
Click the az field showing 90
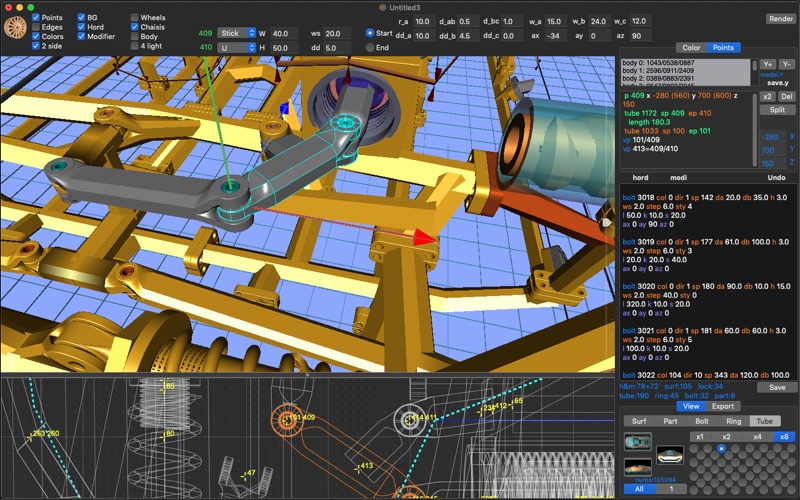click(x=641, y=36)
